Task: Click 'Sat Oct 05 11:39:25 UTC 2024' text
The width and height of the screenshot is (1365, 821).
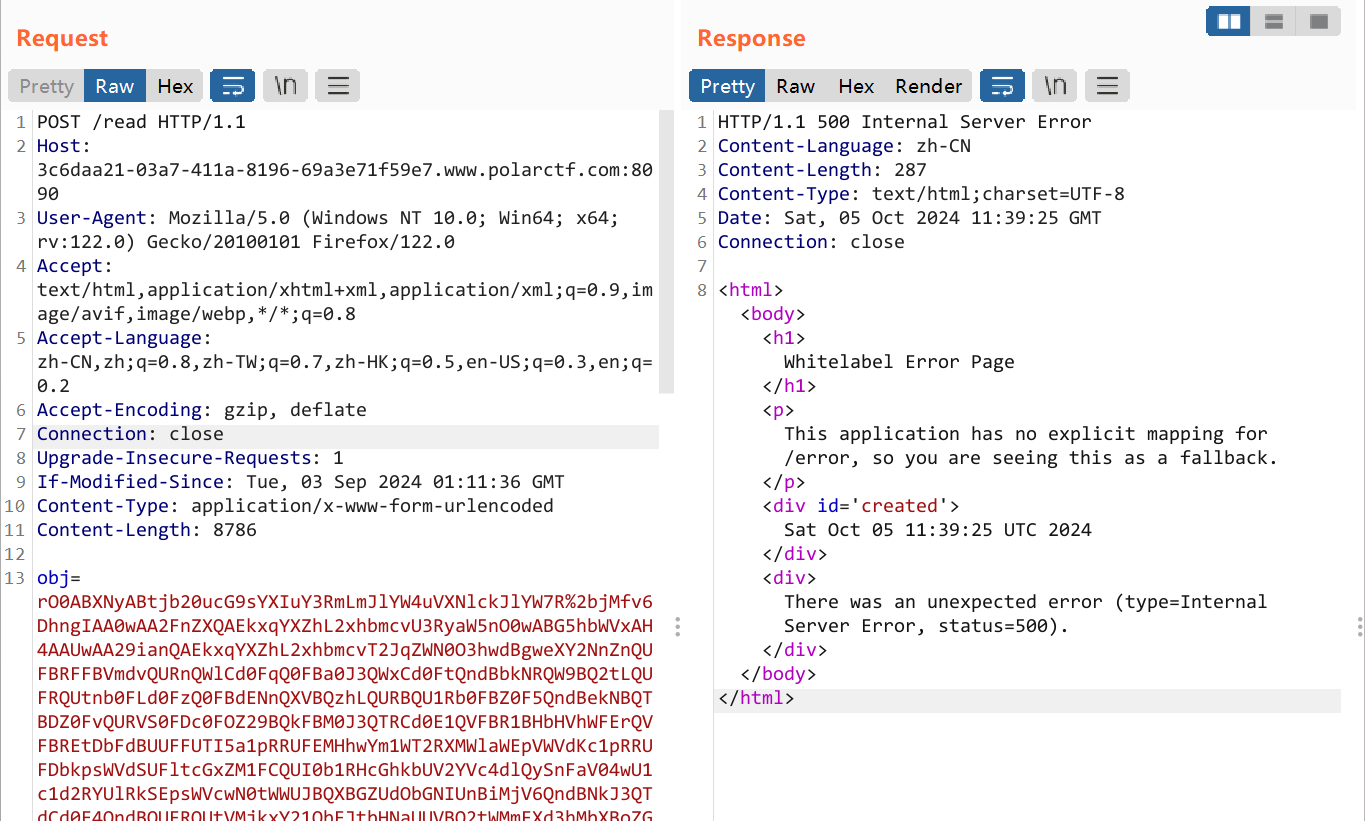Action: pos(938,530)
